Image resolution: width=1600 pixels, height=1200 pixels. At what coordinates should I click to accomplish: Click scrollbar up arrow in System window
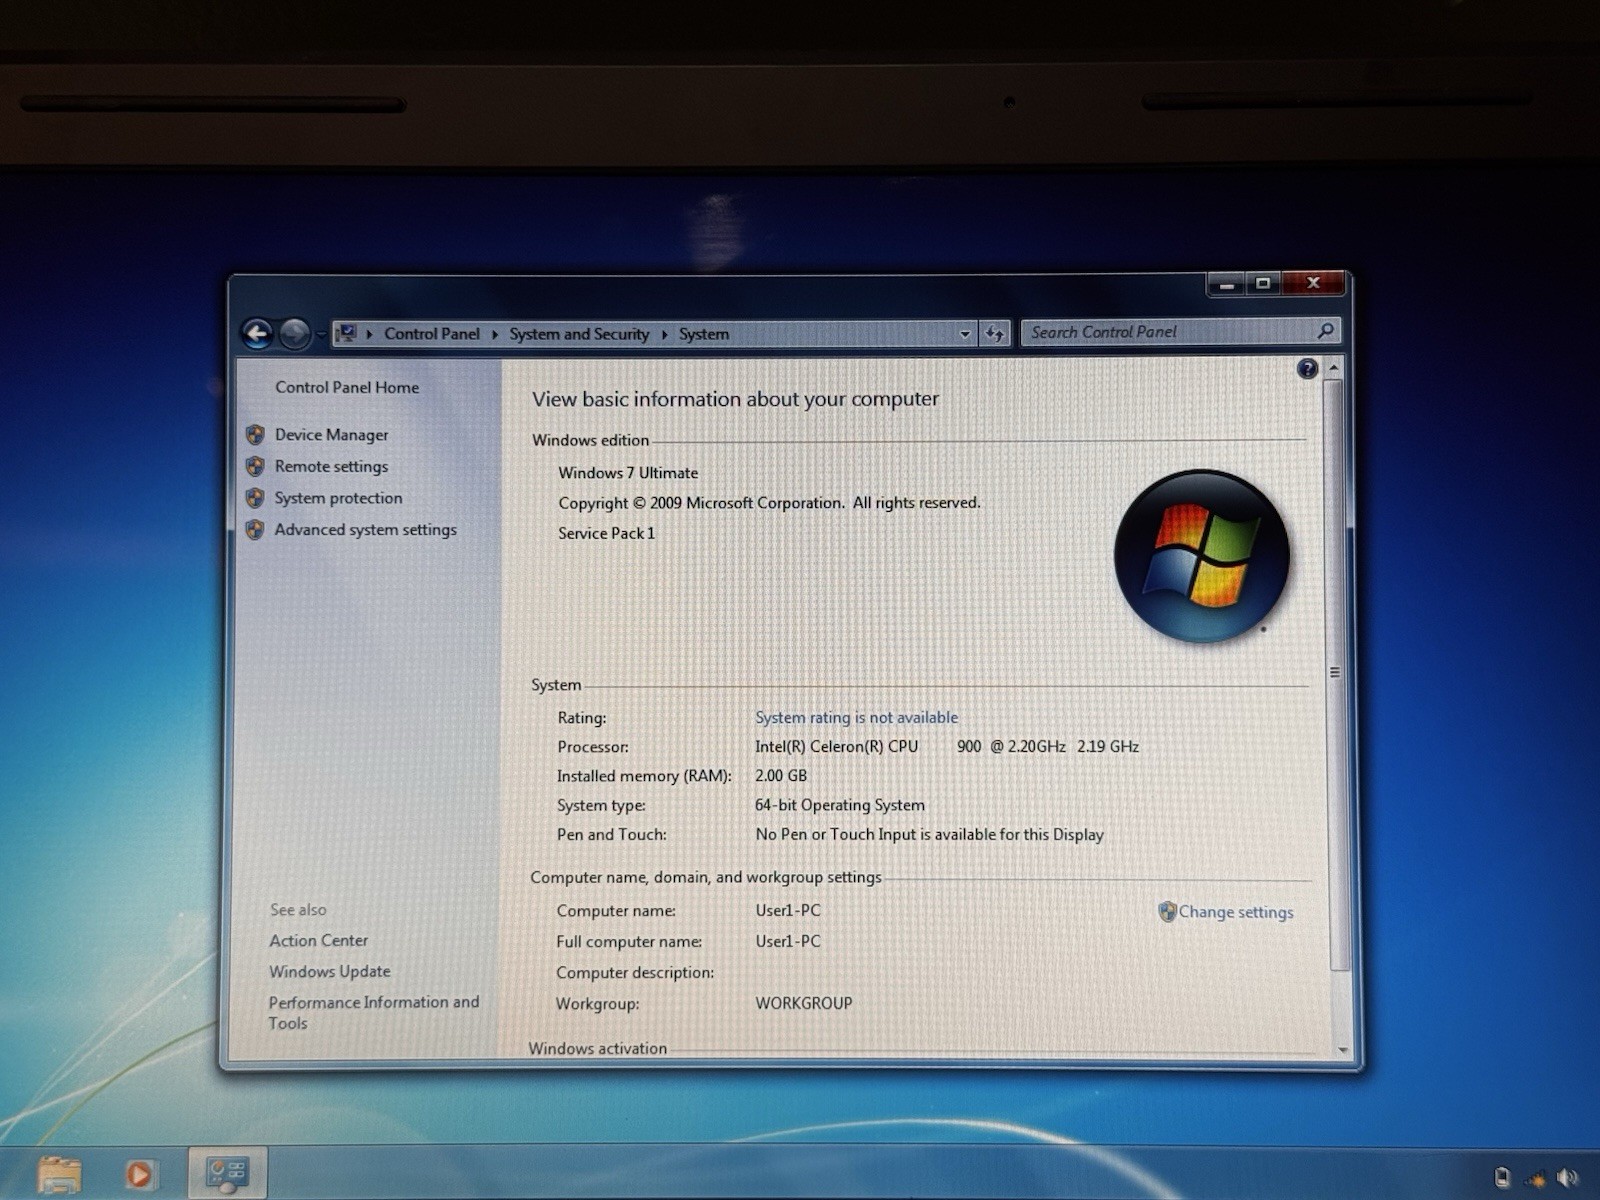coord(1334,369)
